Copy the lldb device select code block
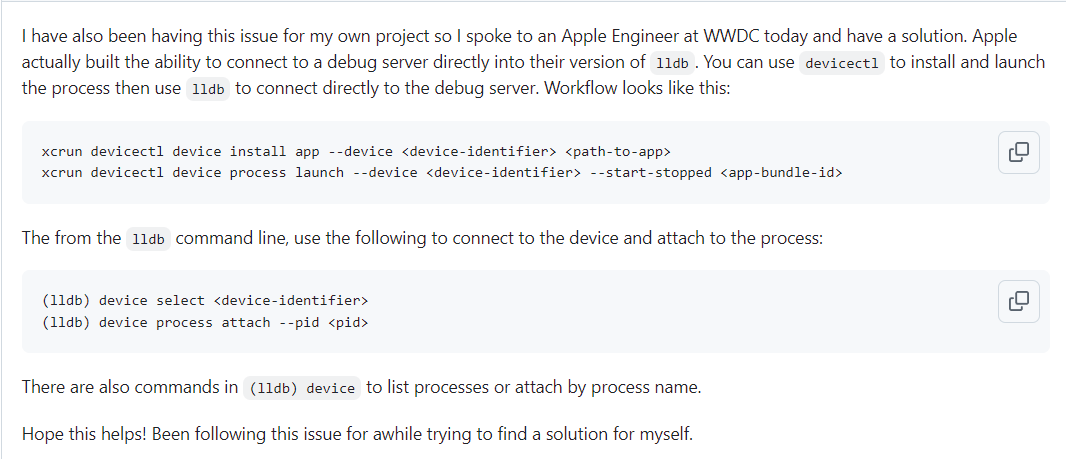Screen dimensions: 1066x459 (x=1018, y=301)
